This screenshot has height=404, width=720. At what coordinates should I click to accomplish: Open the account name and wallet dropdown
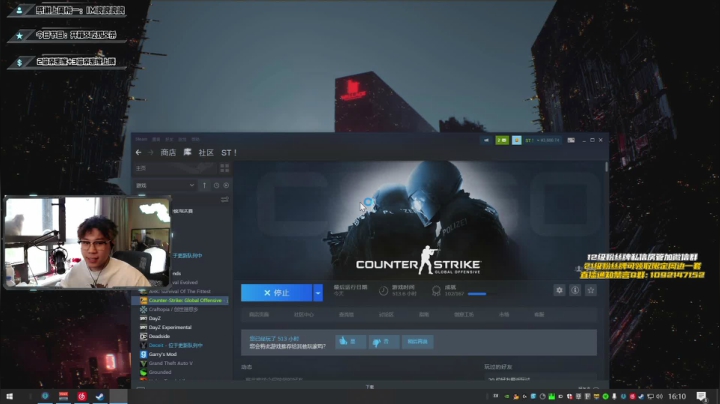[x=542, y=140]
